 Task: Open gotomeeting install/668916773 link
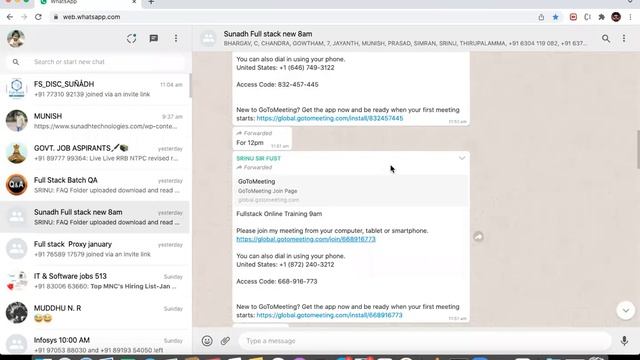329,315
